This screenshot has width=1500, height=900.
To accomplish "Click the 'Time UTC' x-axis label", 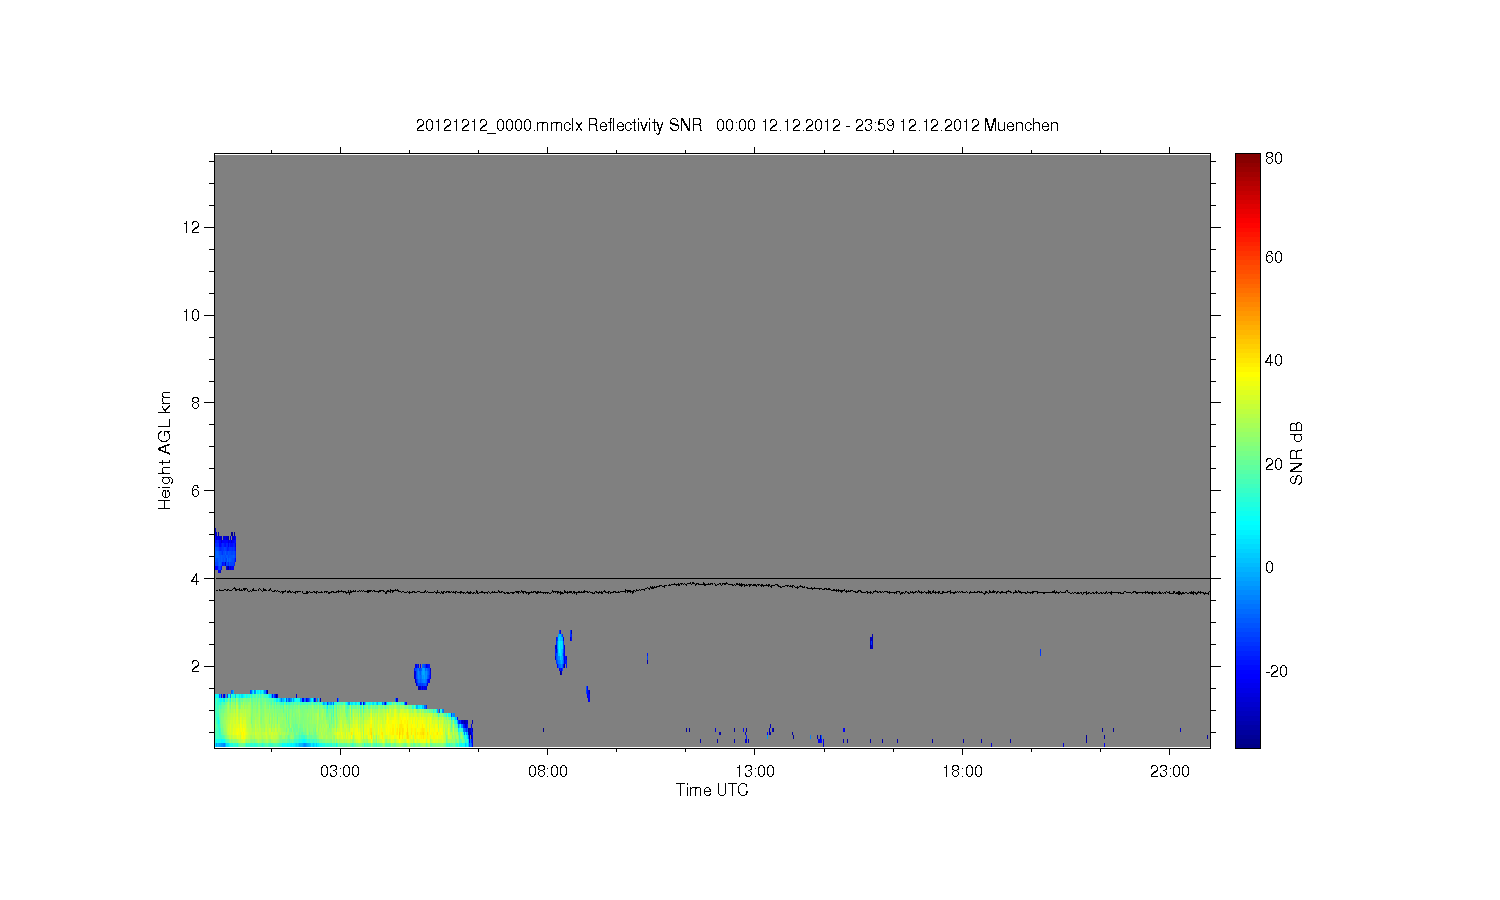I will [712, 790].
